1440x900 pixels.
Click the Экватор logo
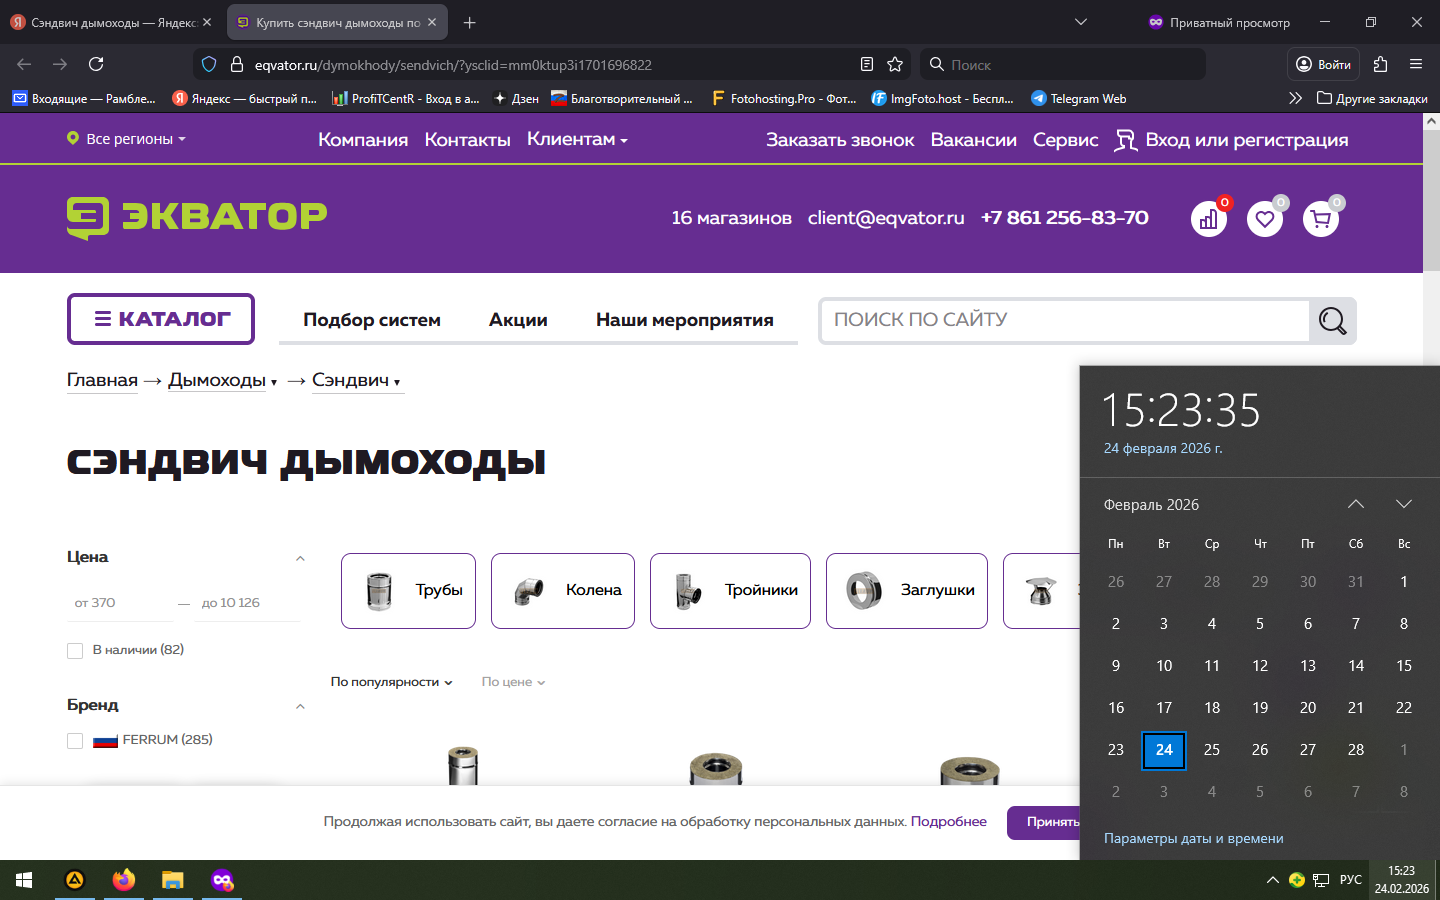197,217
